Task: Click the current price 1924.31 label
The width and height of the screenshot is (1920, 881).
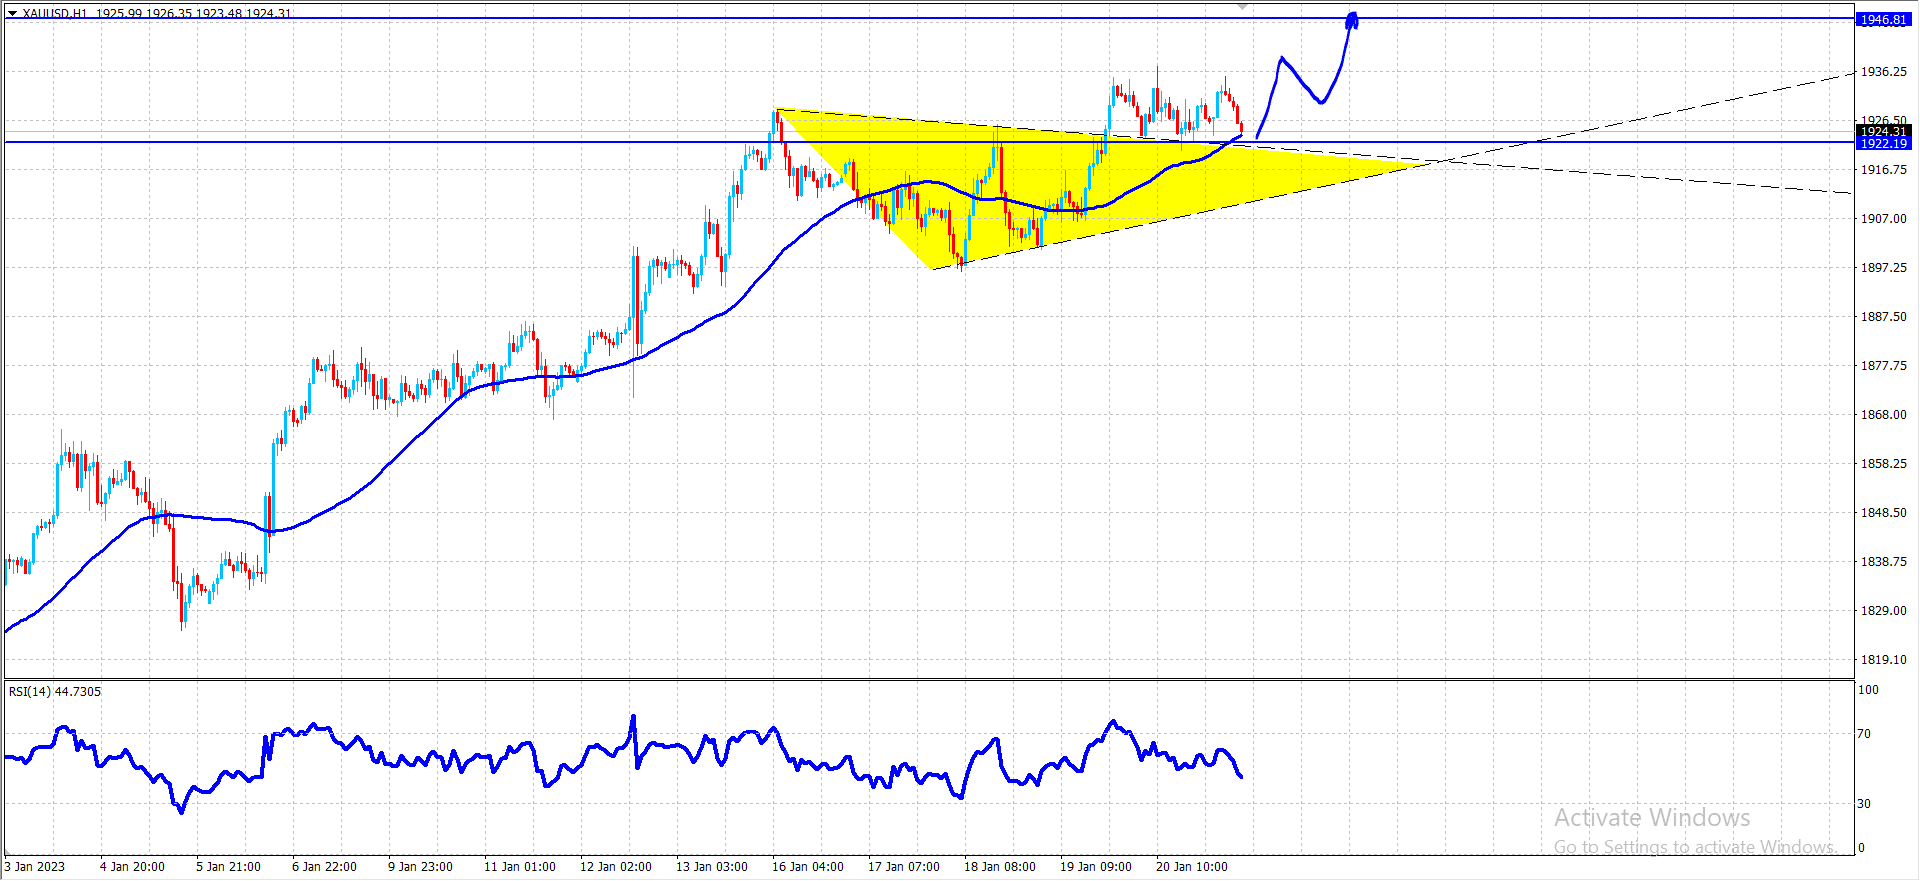Action: 1883,131
